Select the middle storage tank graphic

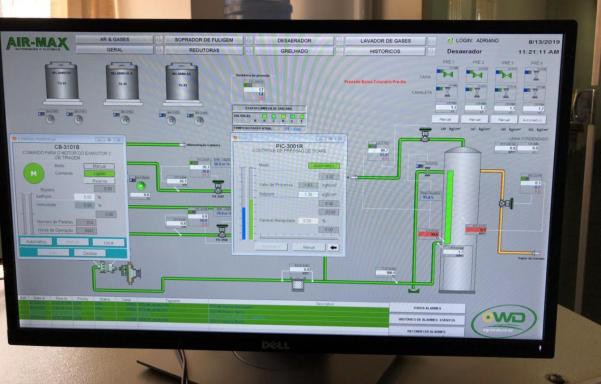pos(122,83)
